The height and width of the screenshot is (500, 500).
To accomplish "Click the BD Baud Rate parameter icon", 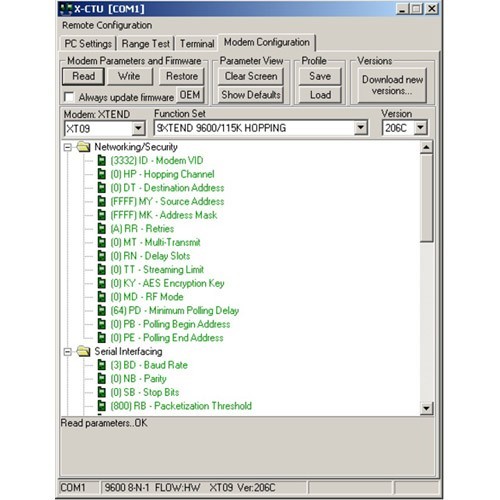I will click(102, 365).
